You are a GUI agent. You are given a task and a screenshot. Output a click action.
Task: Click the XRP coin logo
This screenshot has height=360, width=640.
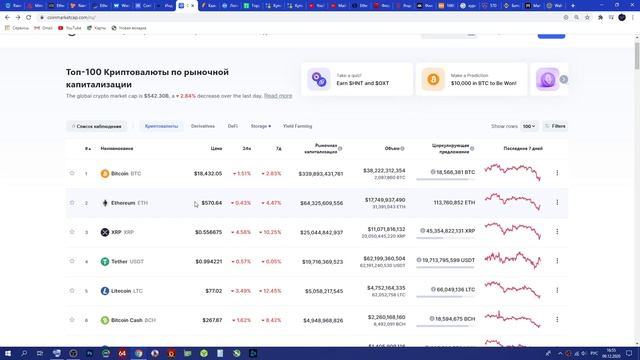tap(105, 232)
